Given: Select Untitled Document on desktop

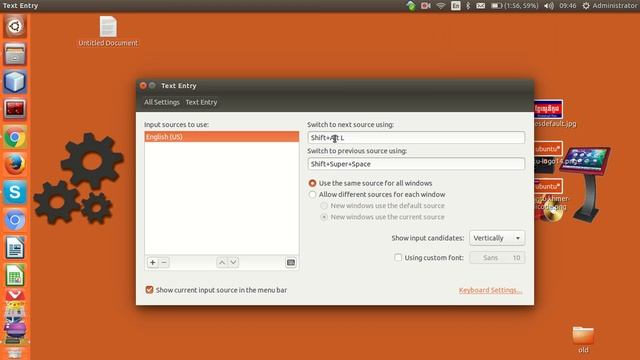Looking at the screenshot, I should pyautogui.click(x=108, y=31).
